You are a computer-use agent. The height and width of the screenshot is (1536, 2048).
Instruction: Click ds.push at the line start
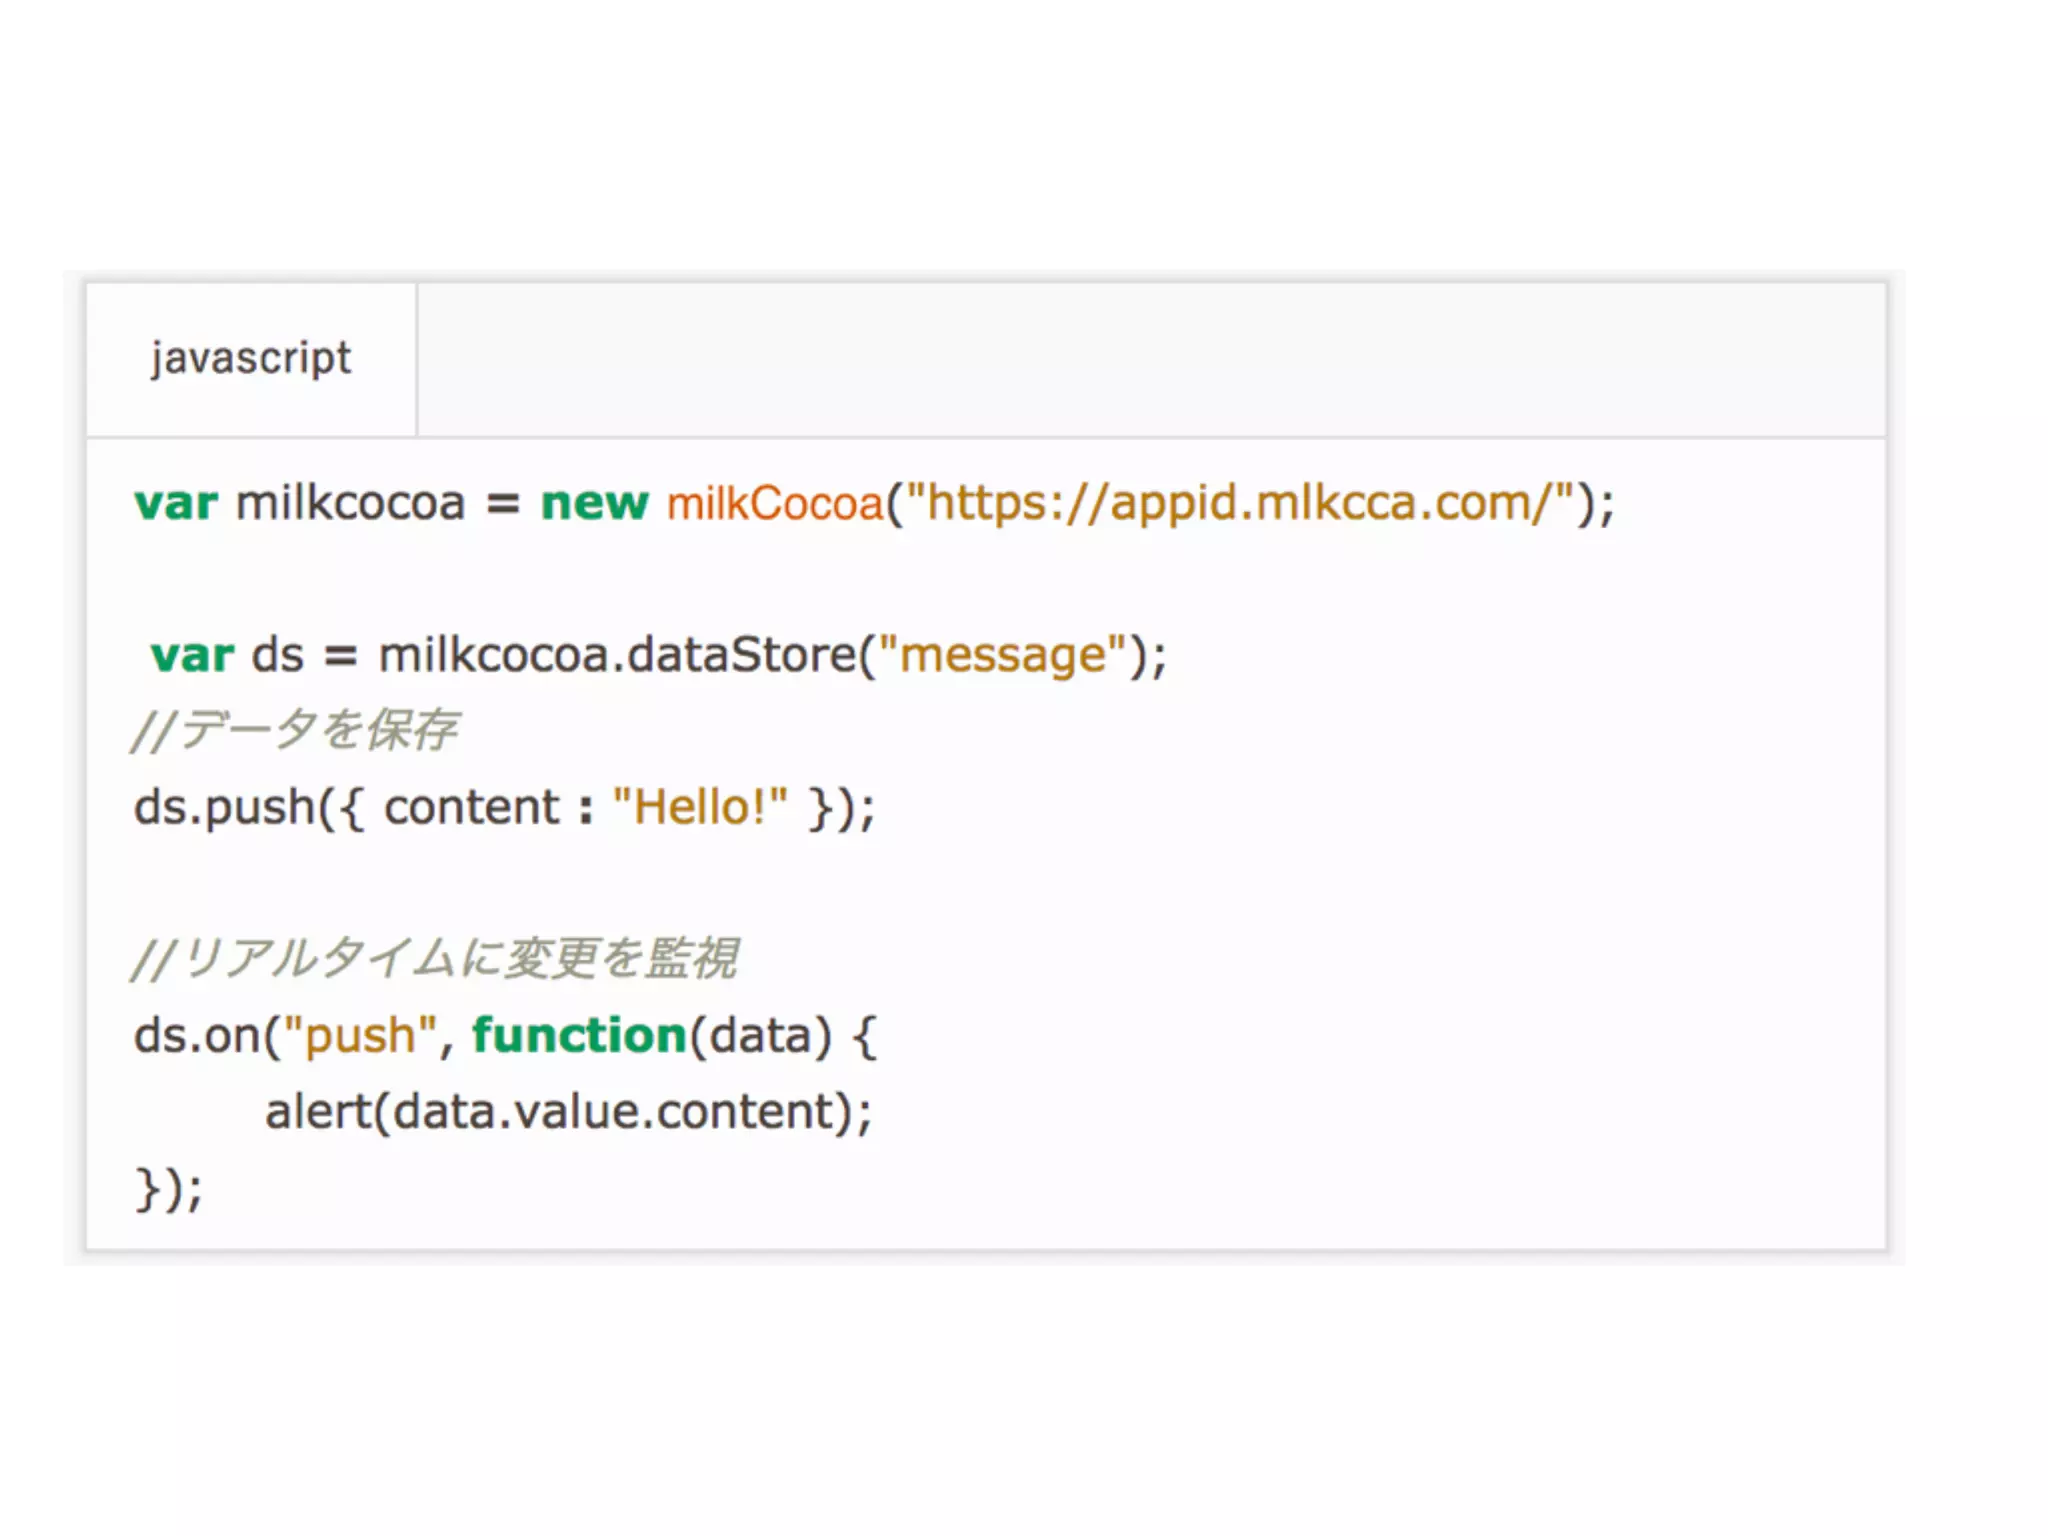[x=225, y=808]
